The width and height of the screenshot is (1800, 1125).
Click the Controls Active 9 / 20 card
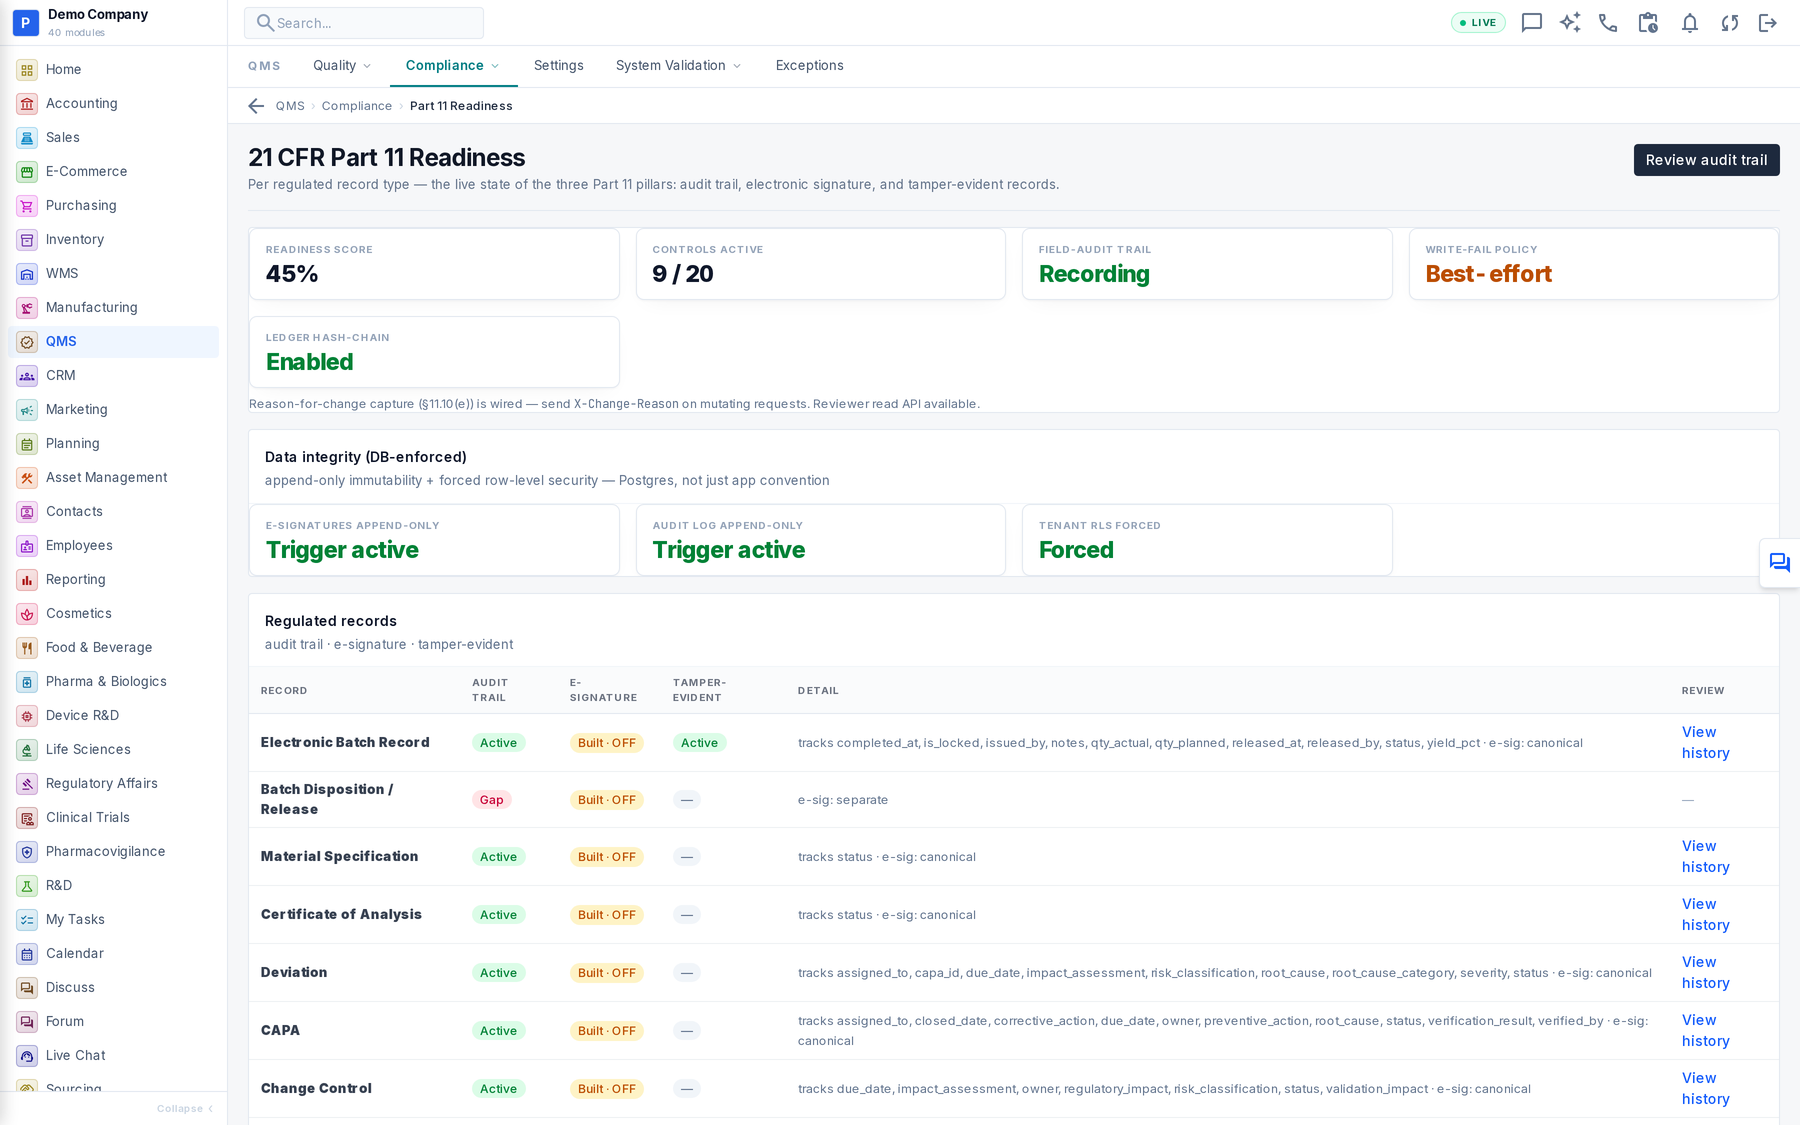[x=821, y=264]
